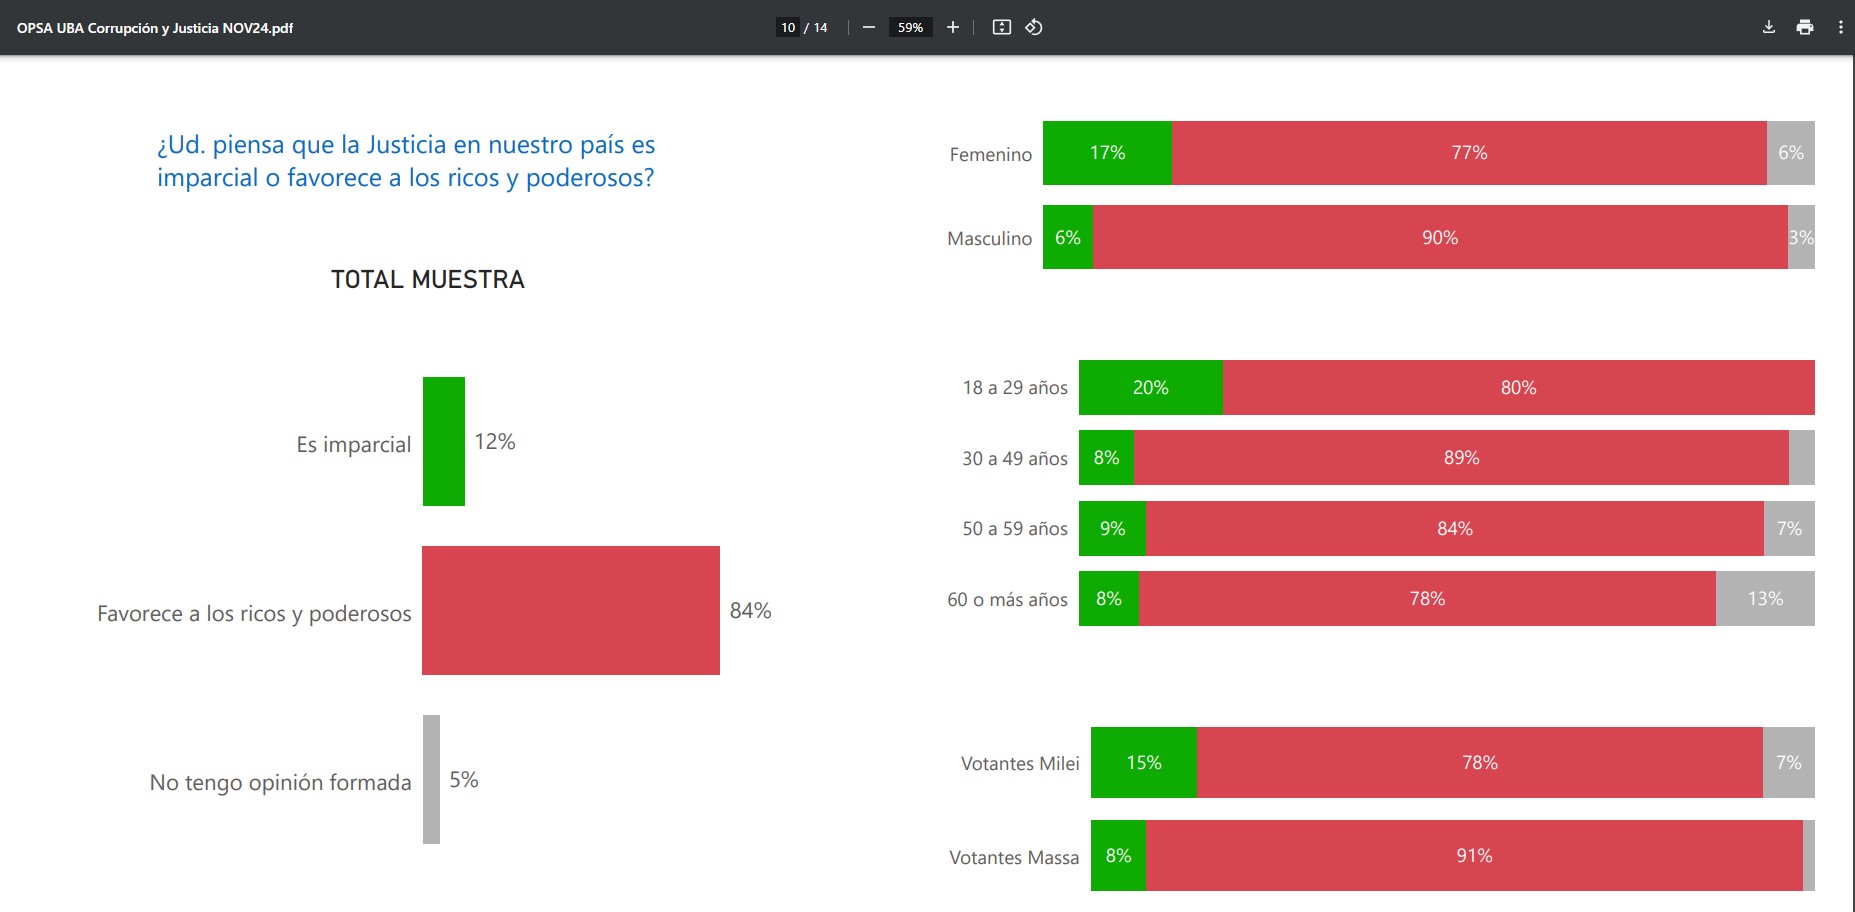
Task: Click the Femenino 77% red segment
Action: pos(1468,153)
